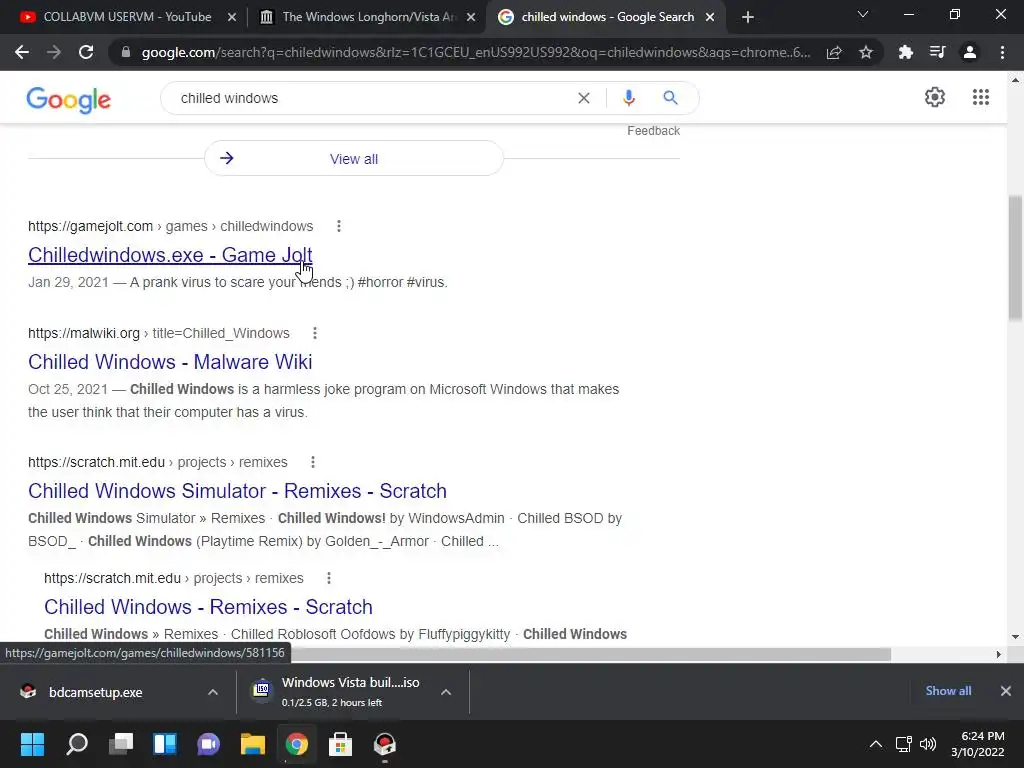The image size is (1024, 768).
Task: Open the Extensions puzzle icon
Action: [x=905, y=52]
